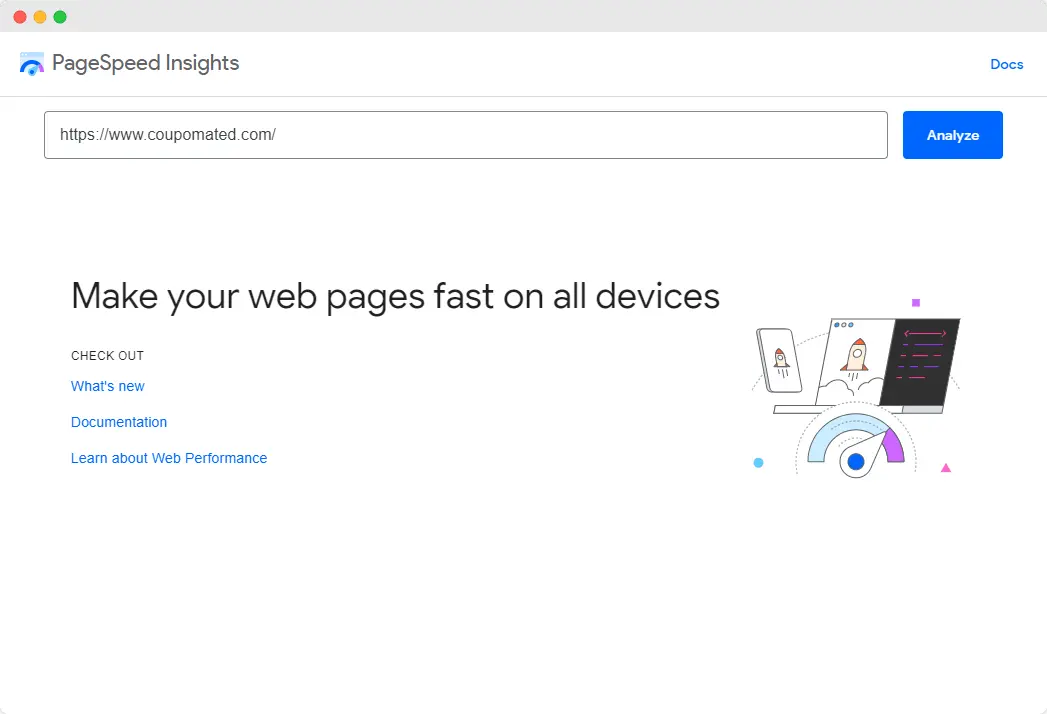Open the Documentation link
This screenshot has height=714, width=1047.
tap(118, 422)
